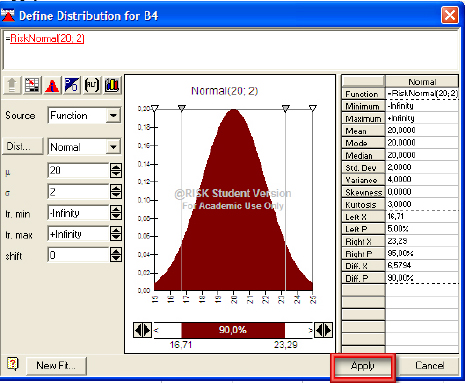Image resolution: width=465 pixels, height=383 pixels.
Task: Click the tr. min field showing -Infinity
Action: tap(78, 213)
